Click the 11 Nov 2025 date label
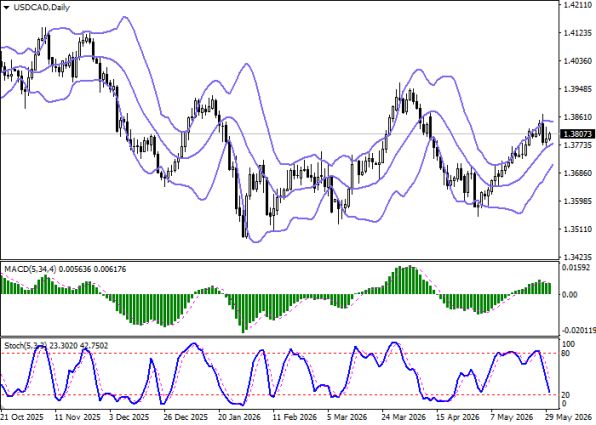The height and width of the screenshot is (425, 596). click(78, 417)
